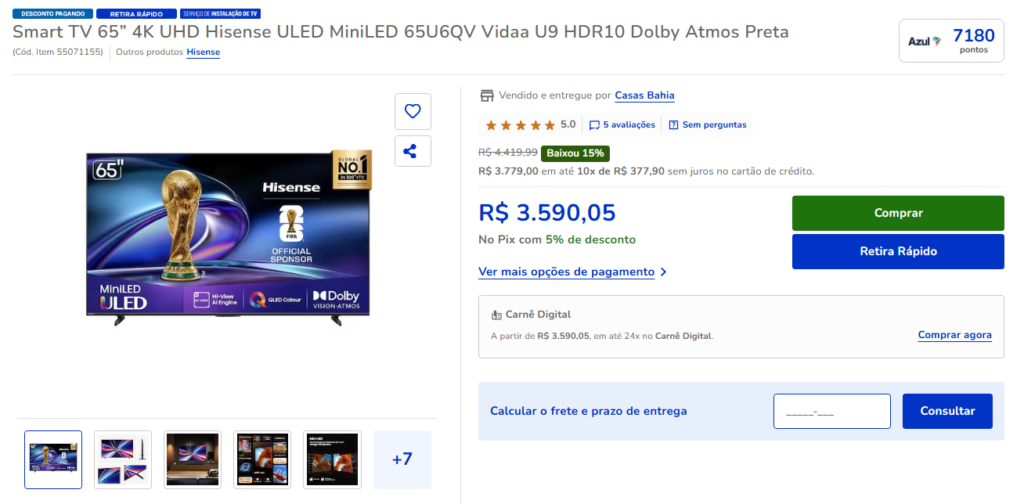Click the green Comprar button
Screen dimensions: 1024x504
[x=898, y=213]
